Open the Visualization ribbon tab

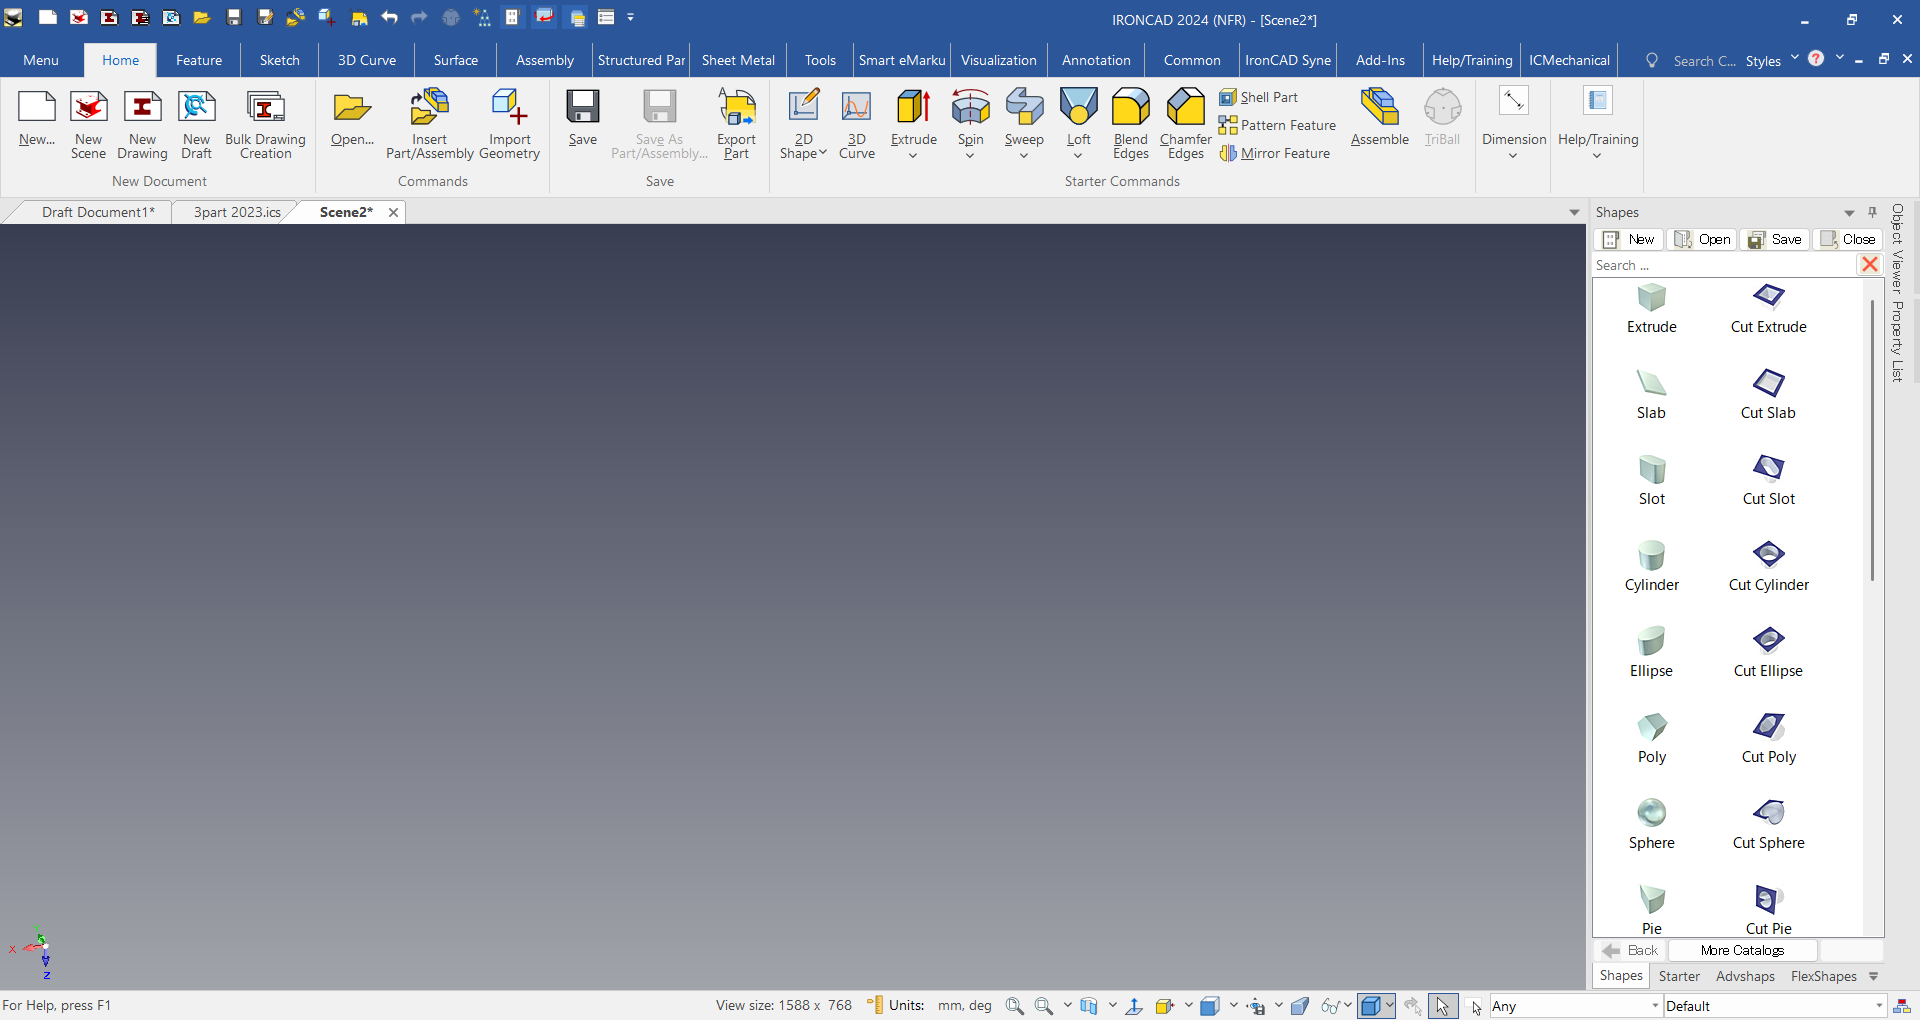coord(998,60)
